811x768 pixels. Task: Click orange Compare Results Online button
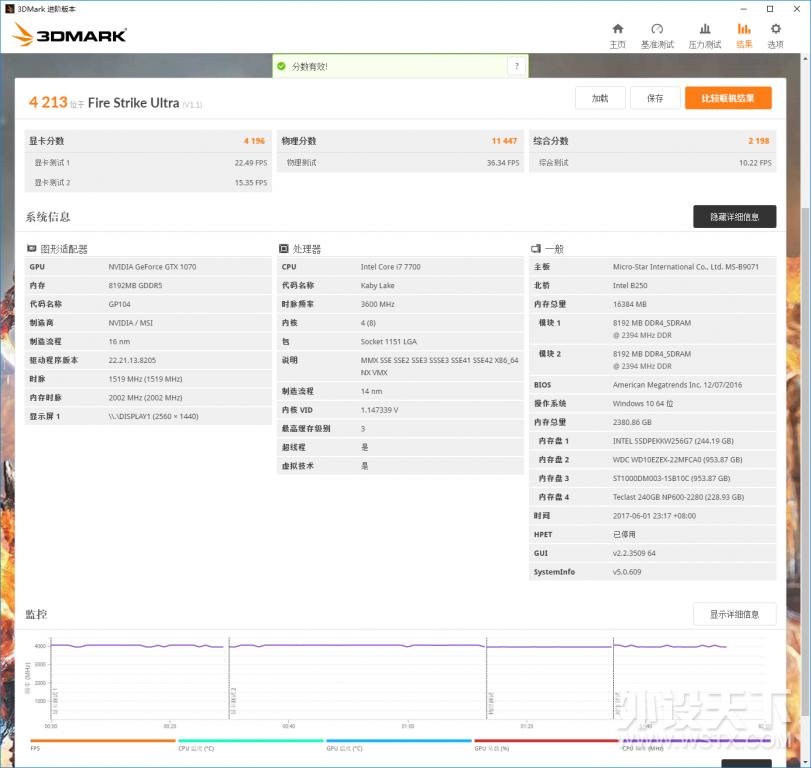coord(728,98)
